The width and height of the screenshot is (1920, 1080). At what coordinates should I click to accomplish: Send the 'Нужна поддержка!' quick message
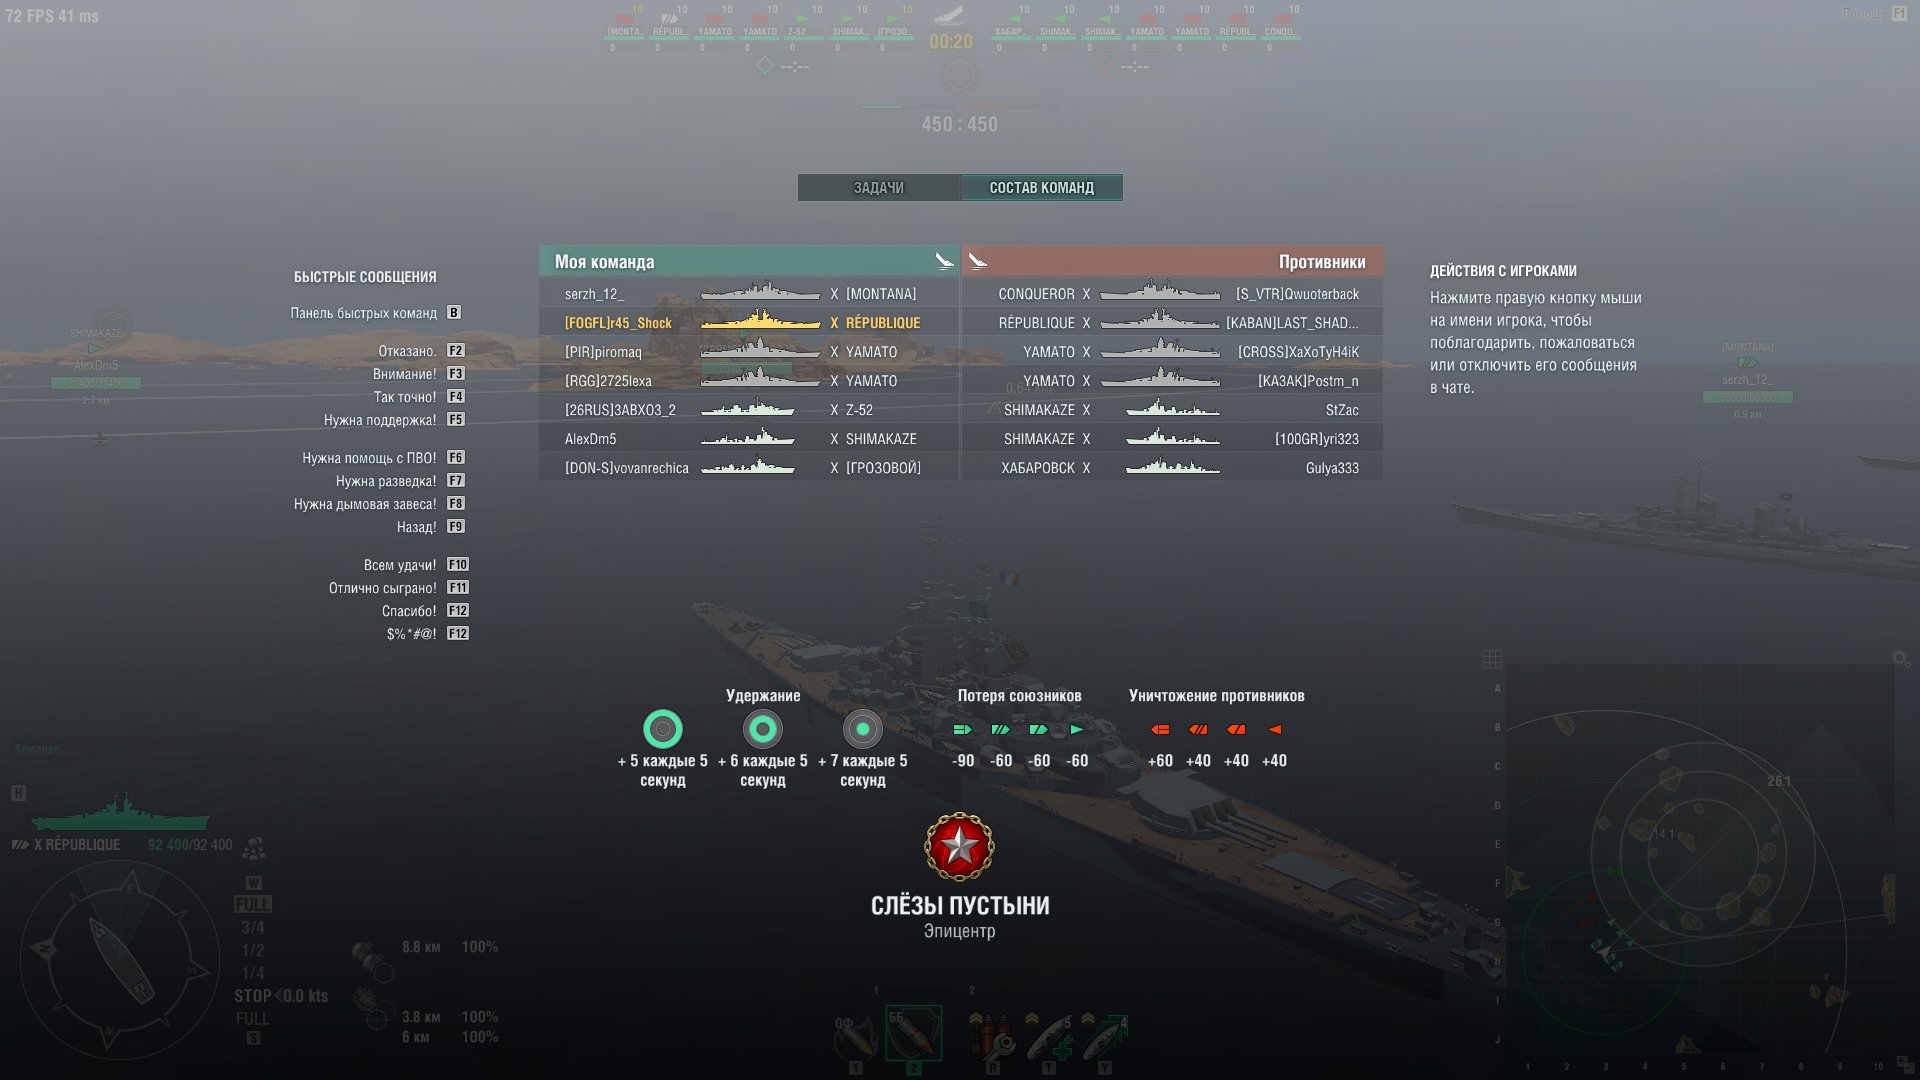(x=380, y=420)
